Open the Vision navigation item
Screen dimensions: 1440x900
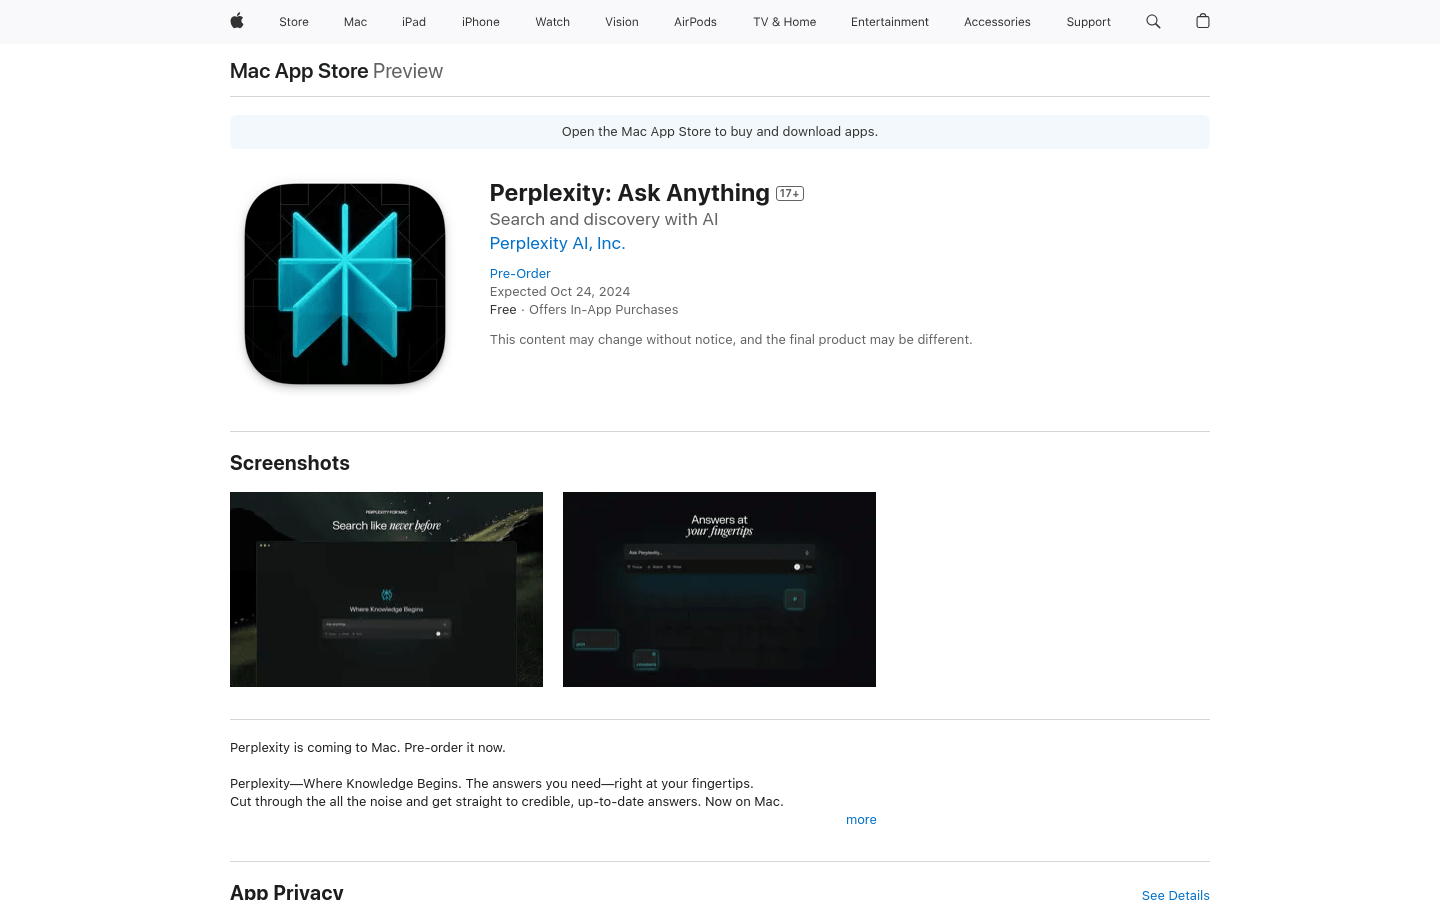click(x=622, y=22)
